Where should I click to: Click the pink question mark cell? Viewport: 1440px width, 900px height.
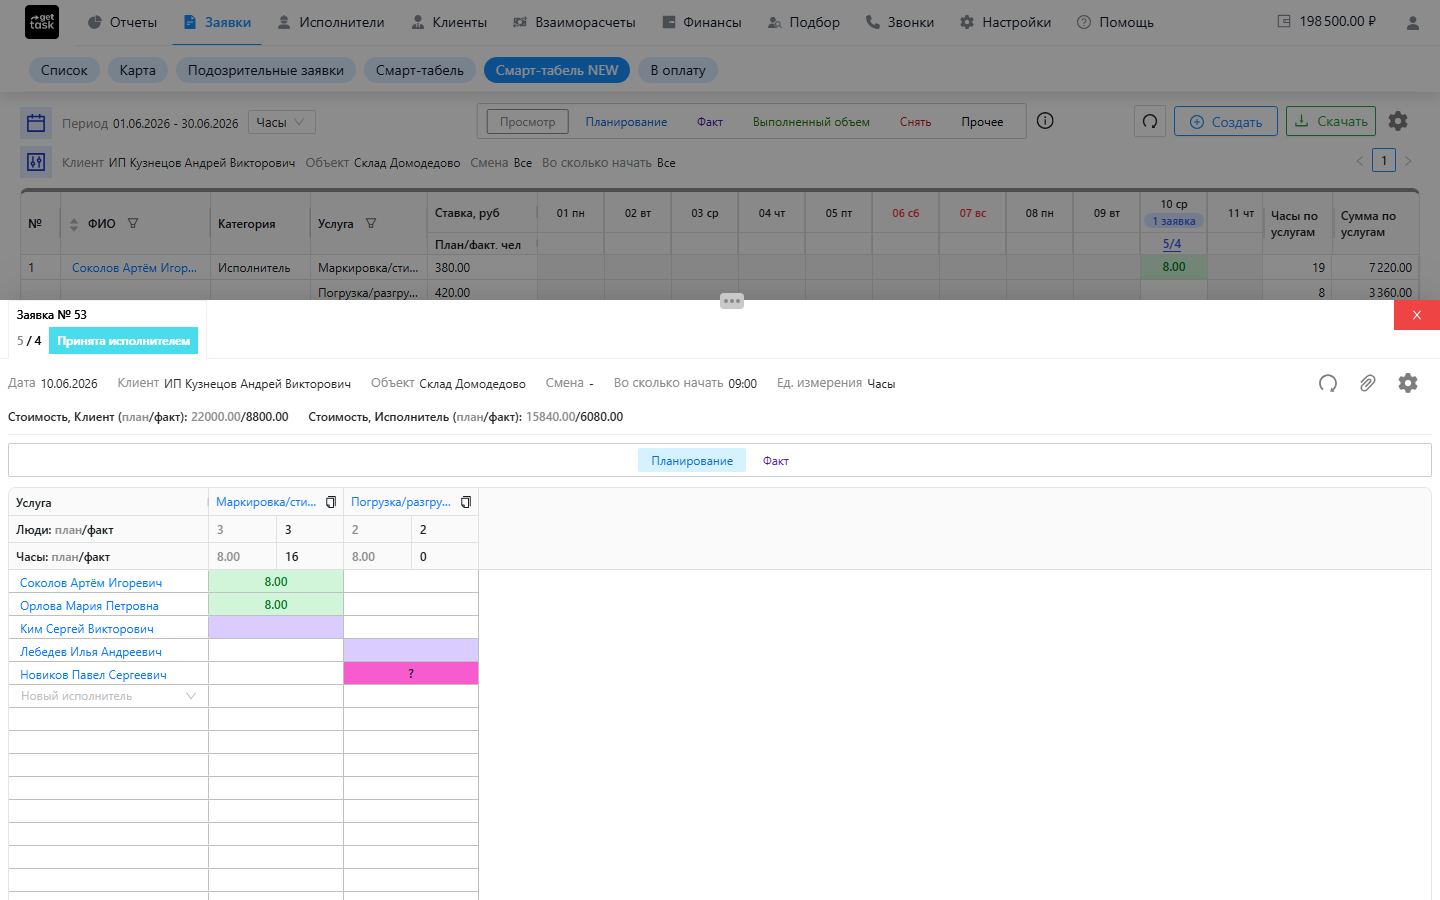(411, 674)
